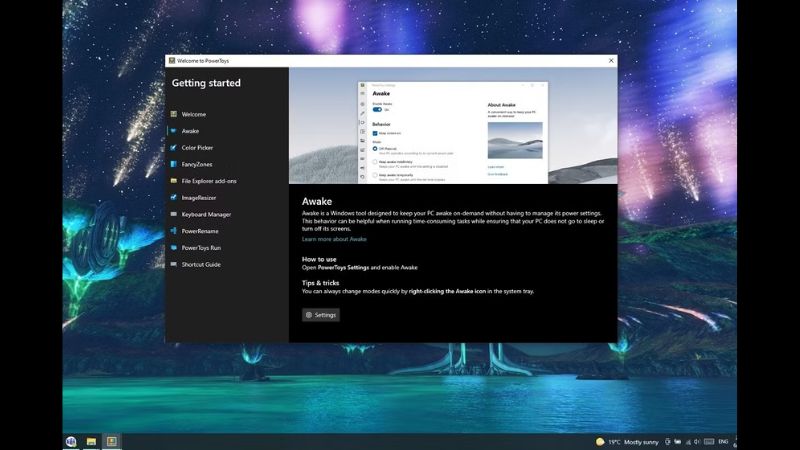Open the Windows Start menu
Screen dimensions: 800x450
[x=71, y=441]
